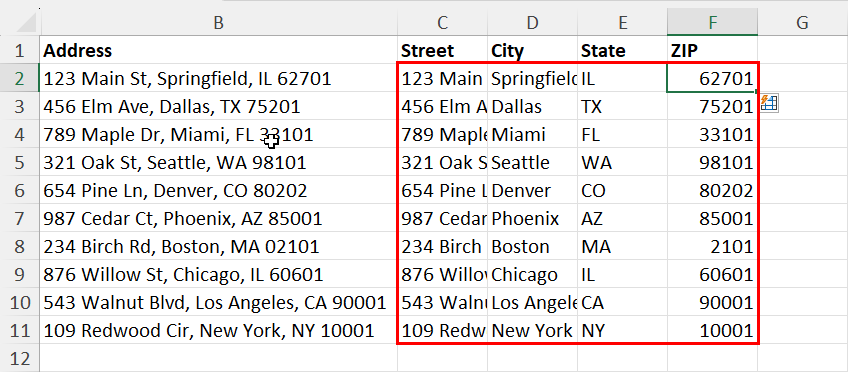848x372 pixels.
Task: Select the Phoenix city cell
Action: 533,218
